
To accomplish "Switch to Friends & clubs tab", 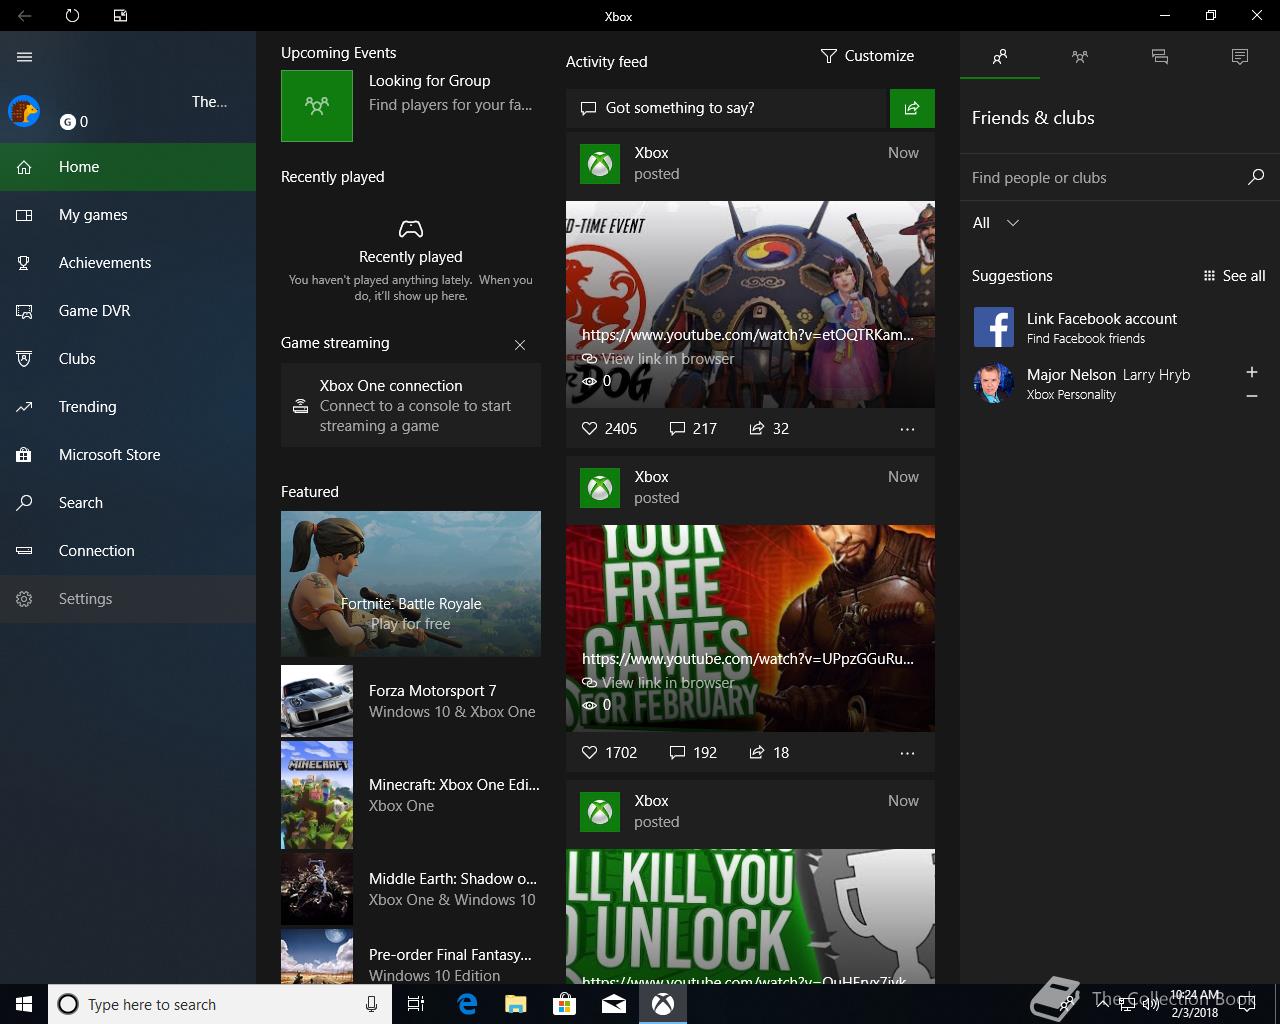I will [1000, 57].
